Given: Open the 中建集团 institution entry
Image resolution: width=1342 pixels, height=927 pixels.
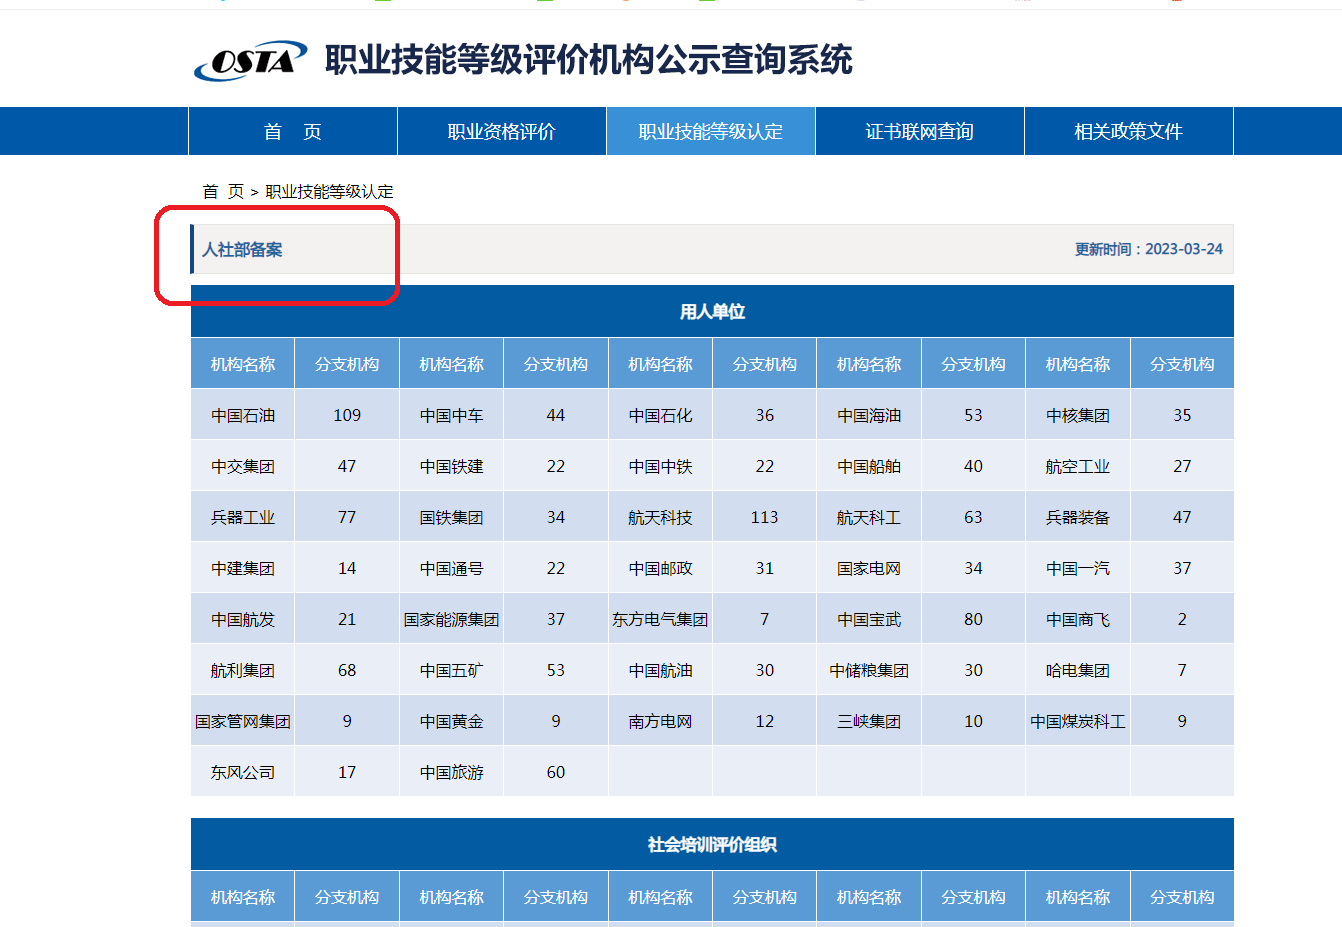Looking at the screenshot, I should point(243,568).
